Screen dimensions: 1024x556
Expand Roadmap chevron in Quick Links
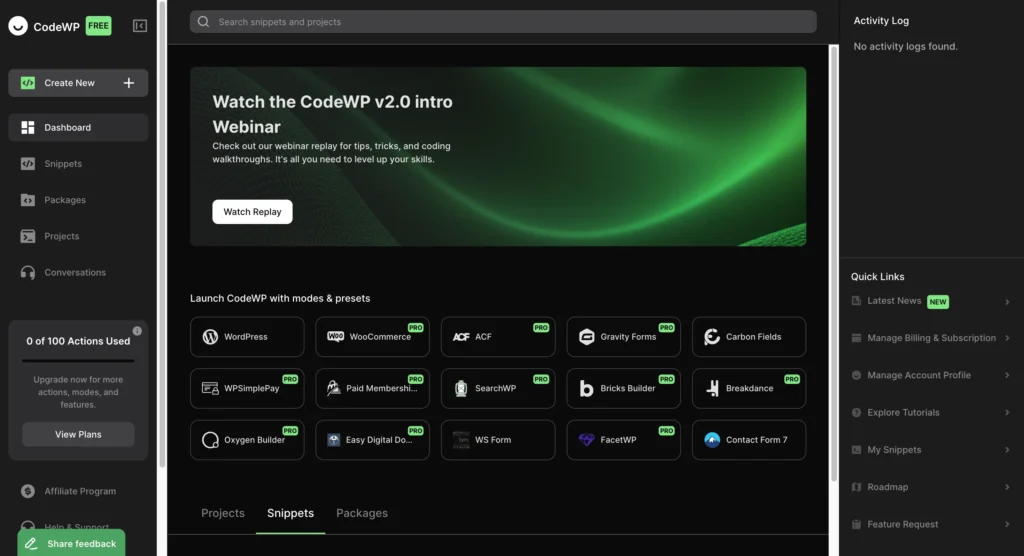point(1007,487)
